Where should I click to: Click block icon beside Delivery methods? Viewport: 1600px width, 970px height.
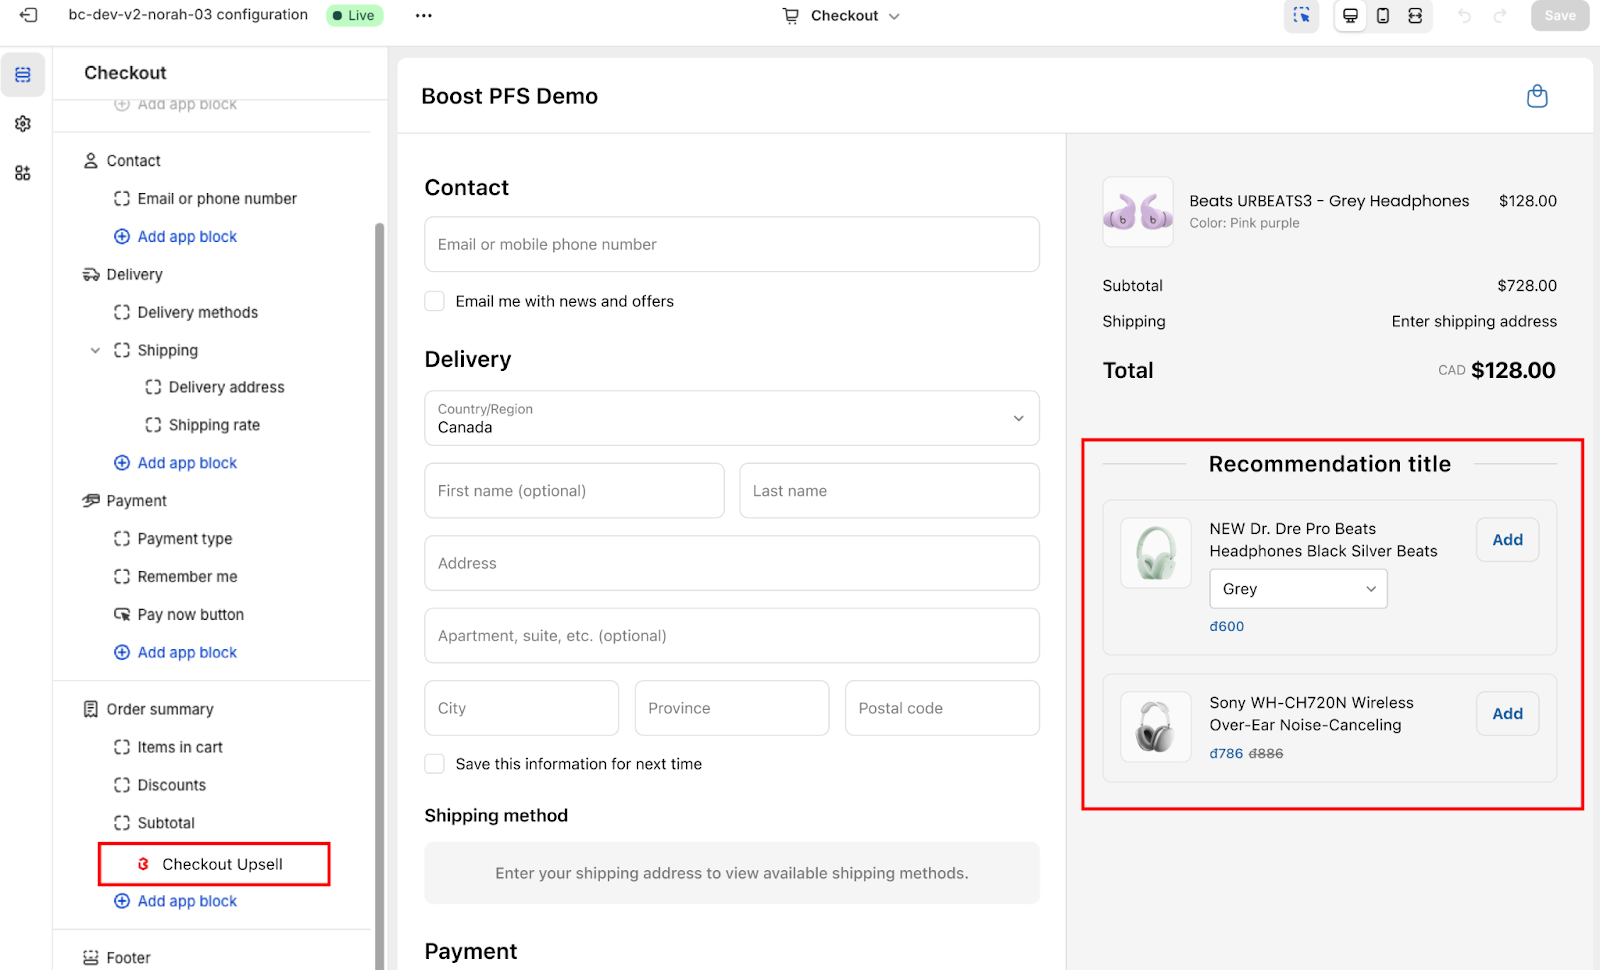pyautogui.click(x=122, y=313)
